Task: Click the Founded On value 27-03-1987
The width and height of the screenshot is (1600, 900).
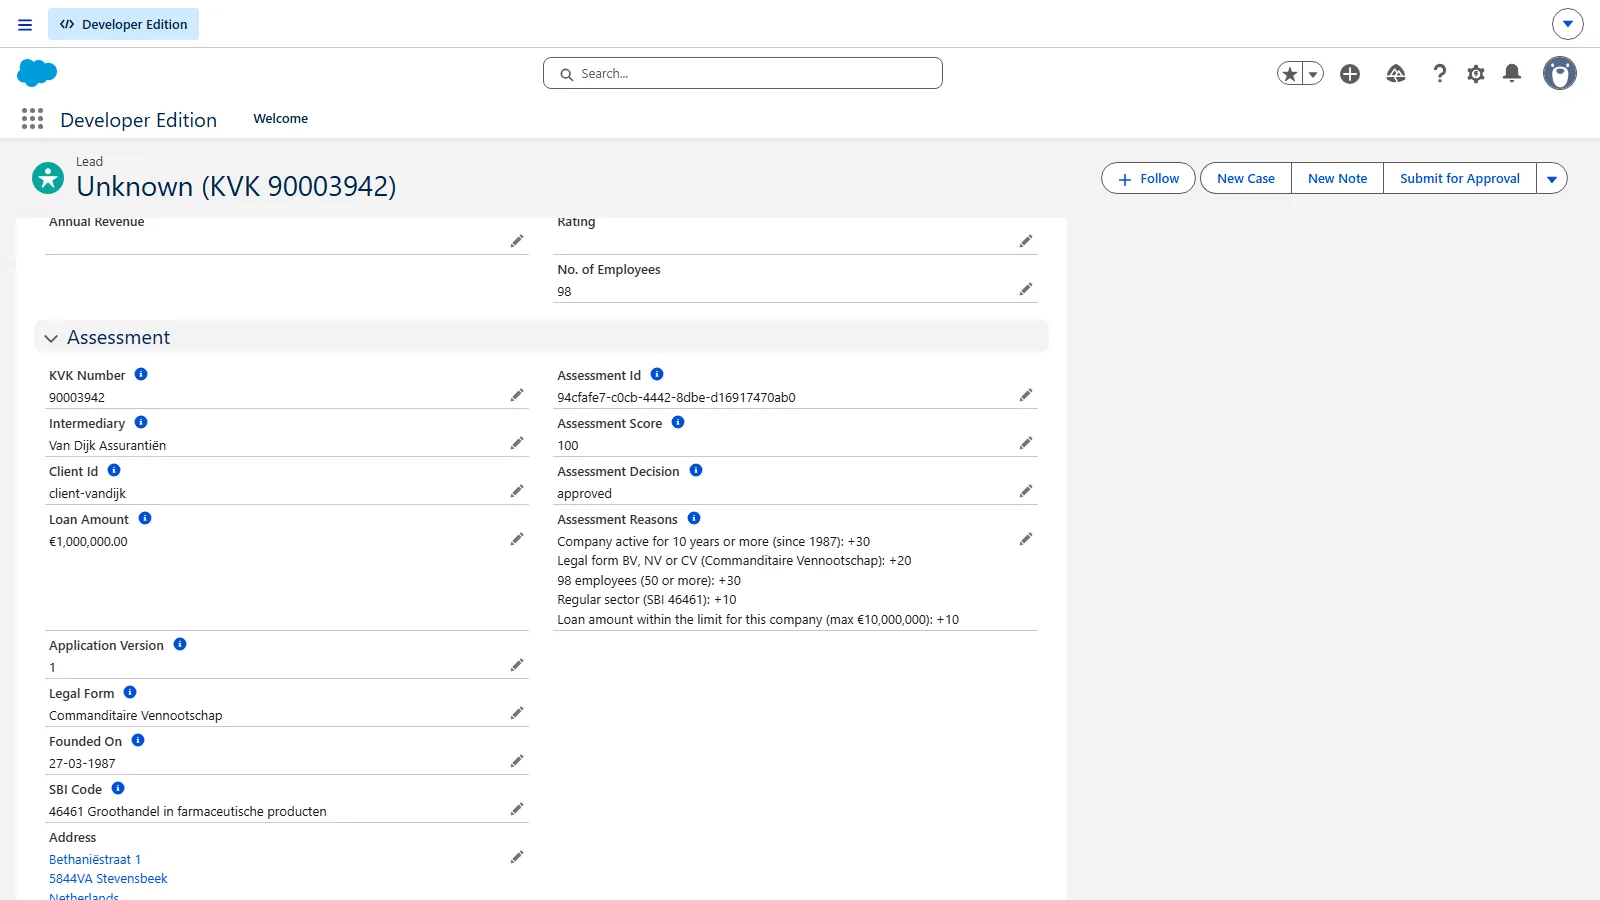Action: [x=82, y=764]
